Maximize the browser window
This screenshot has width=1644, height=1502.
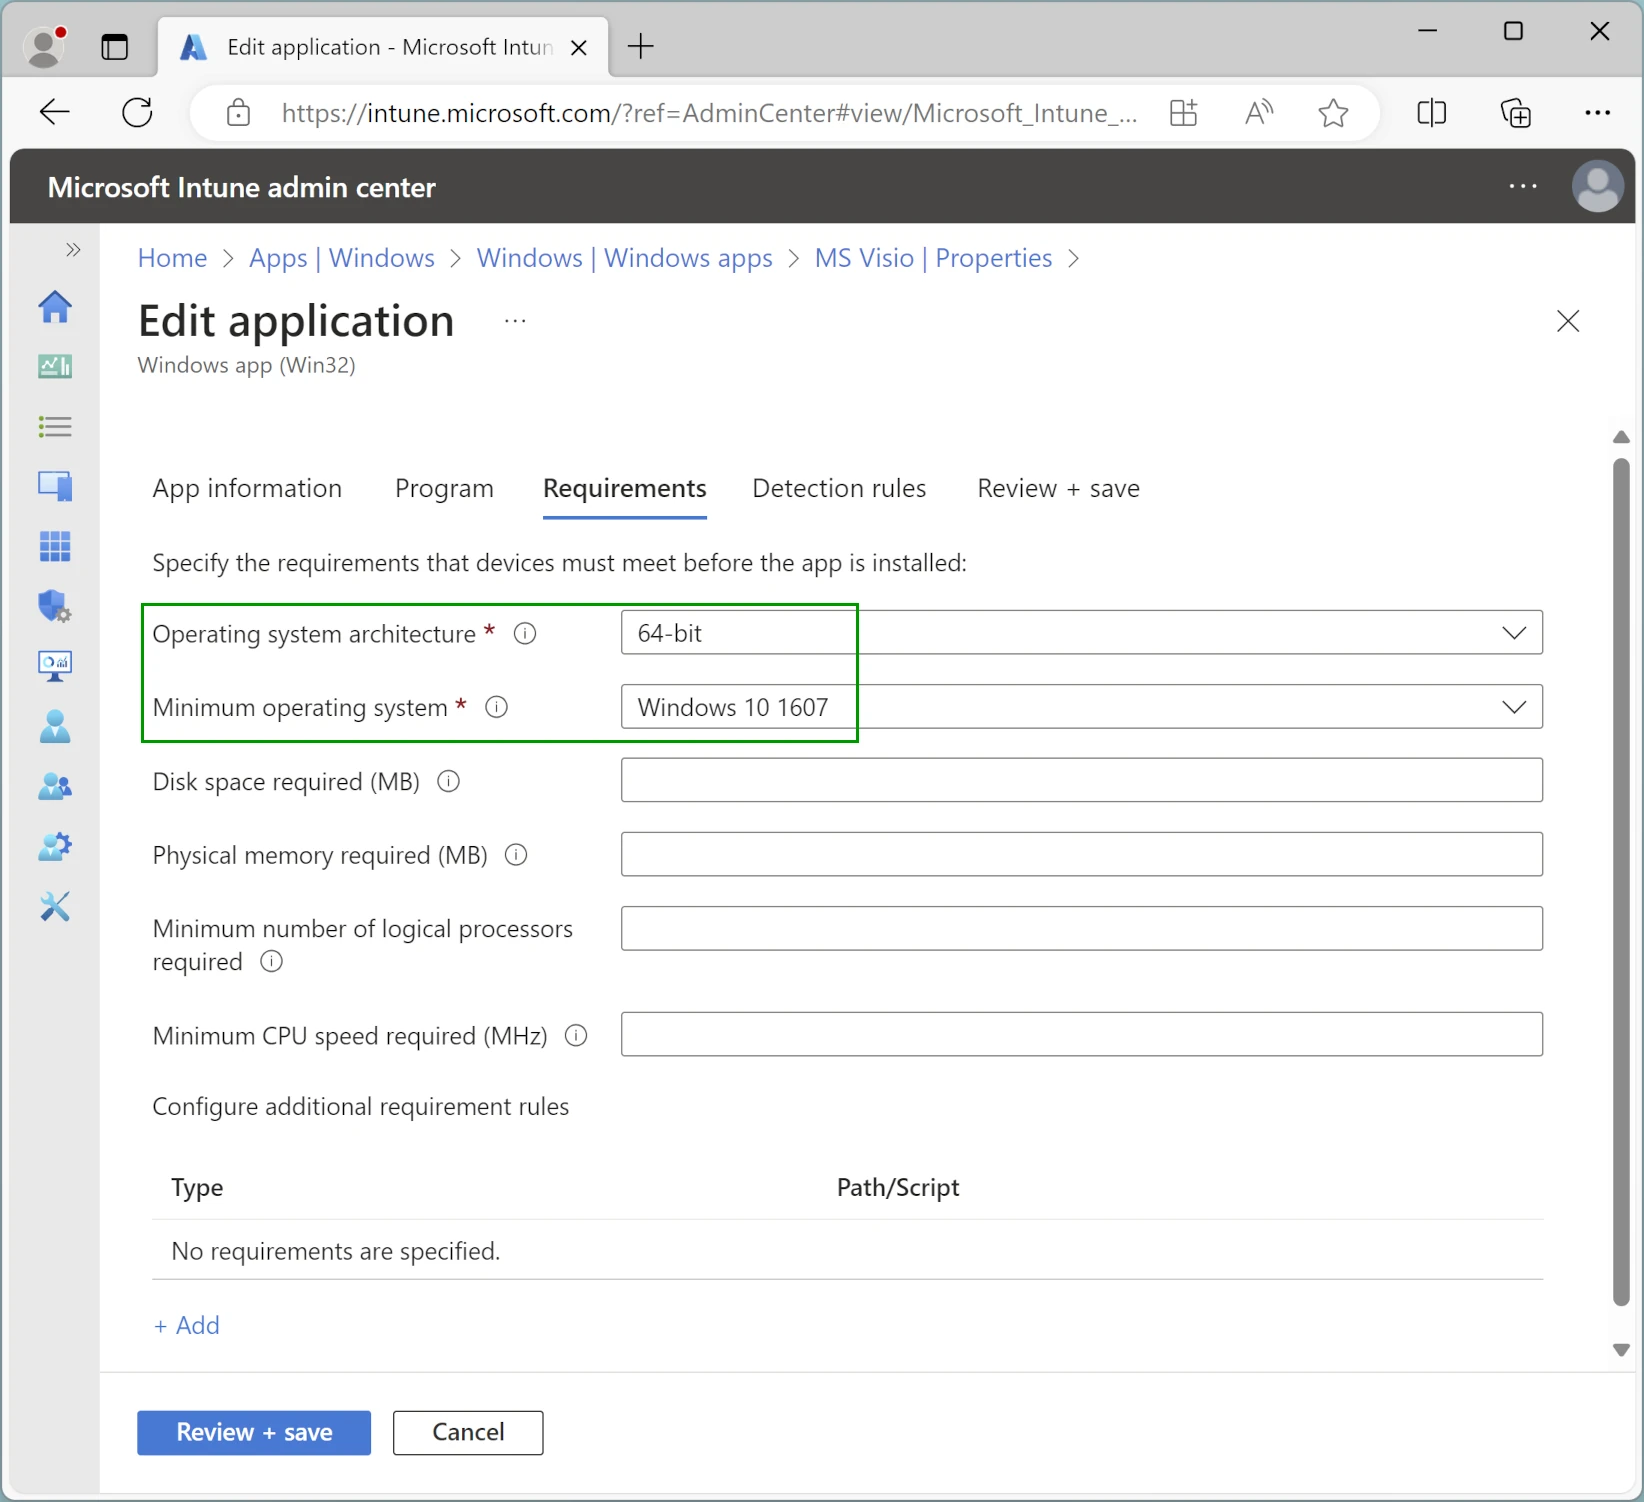(1514, 31)
